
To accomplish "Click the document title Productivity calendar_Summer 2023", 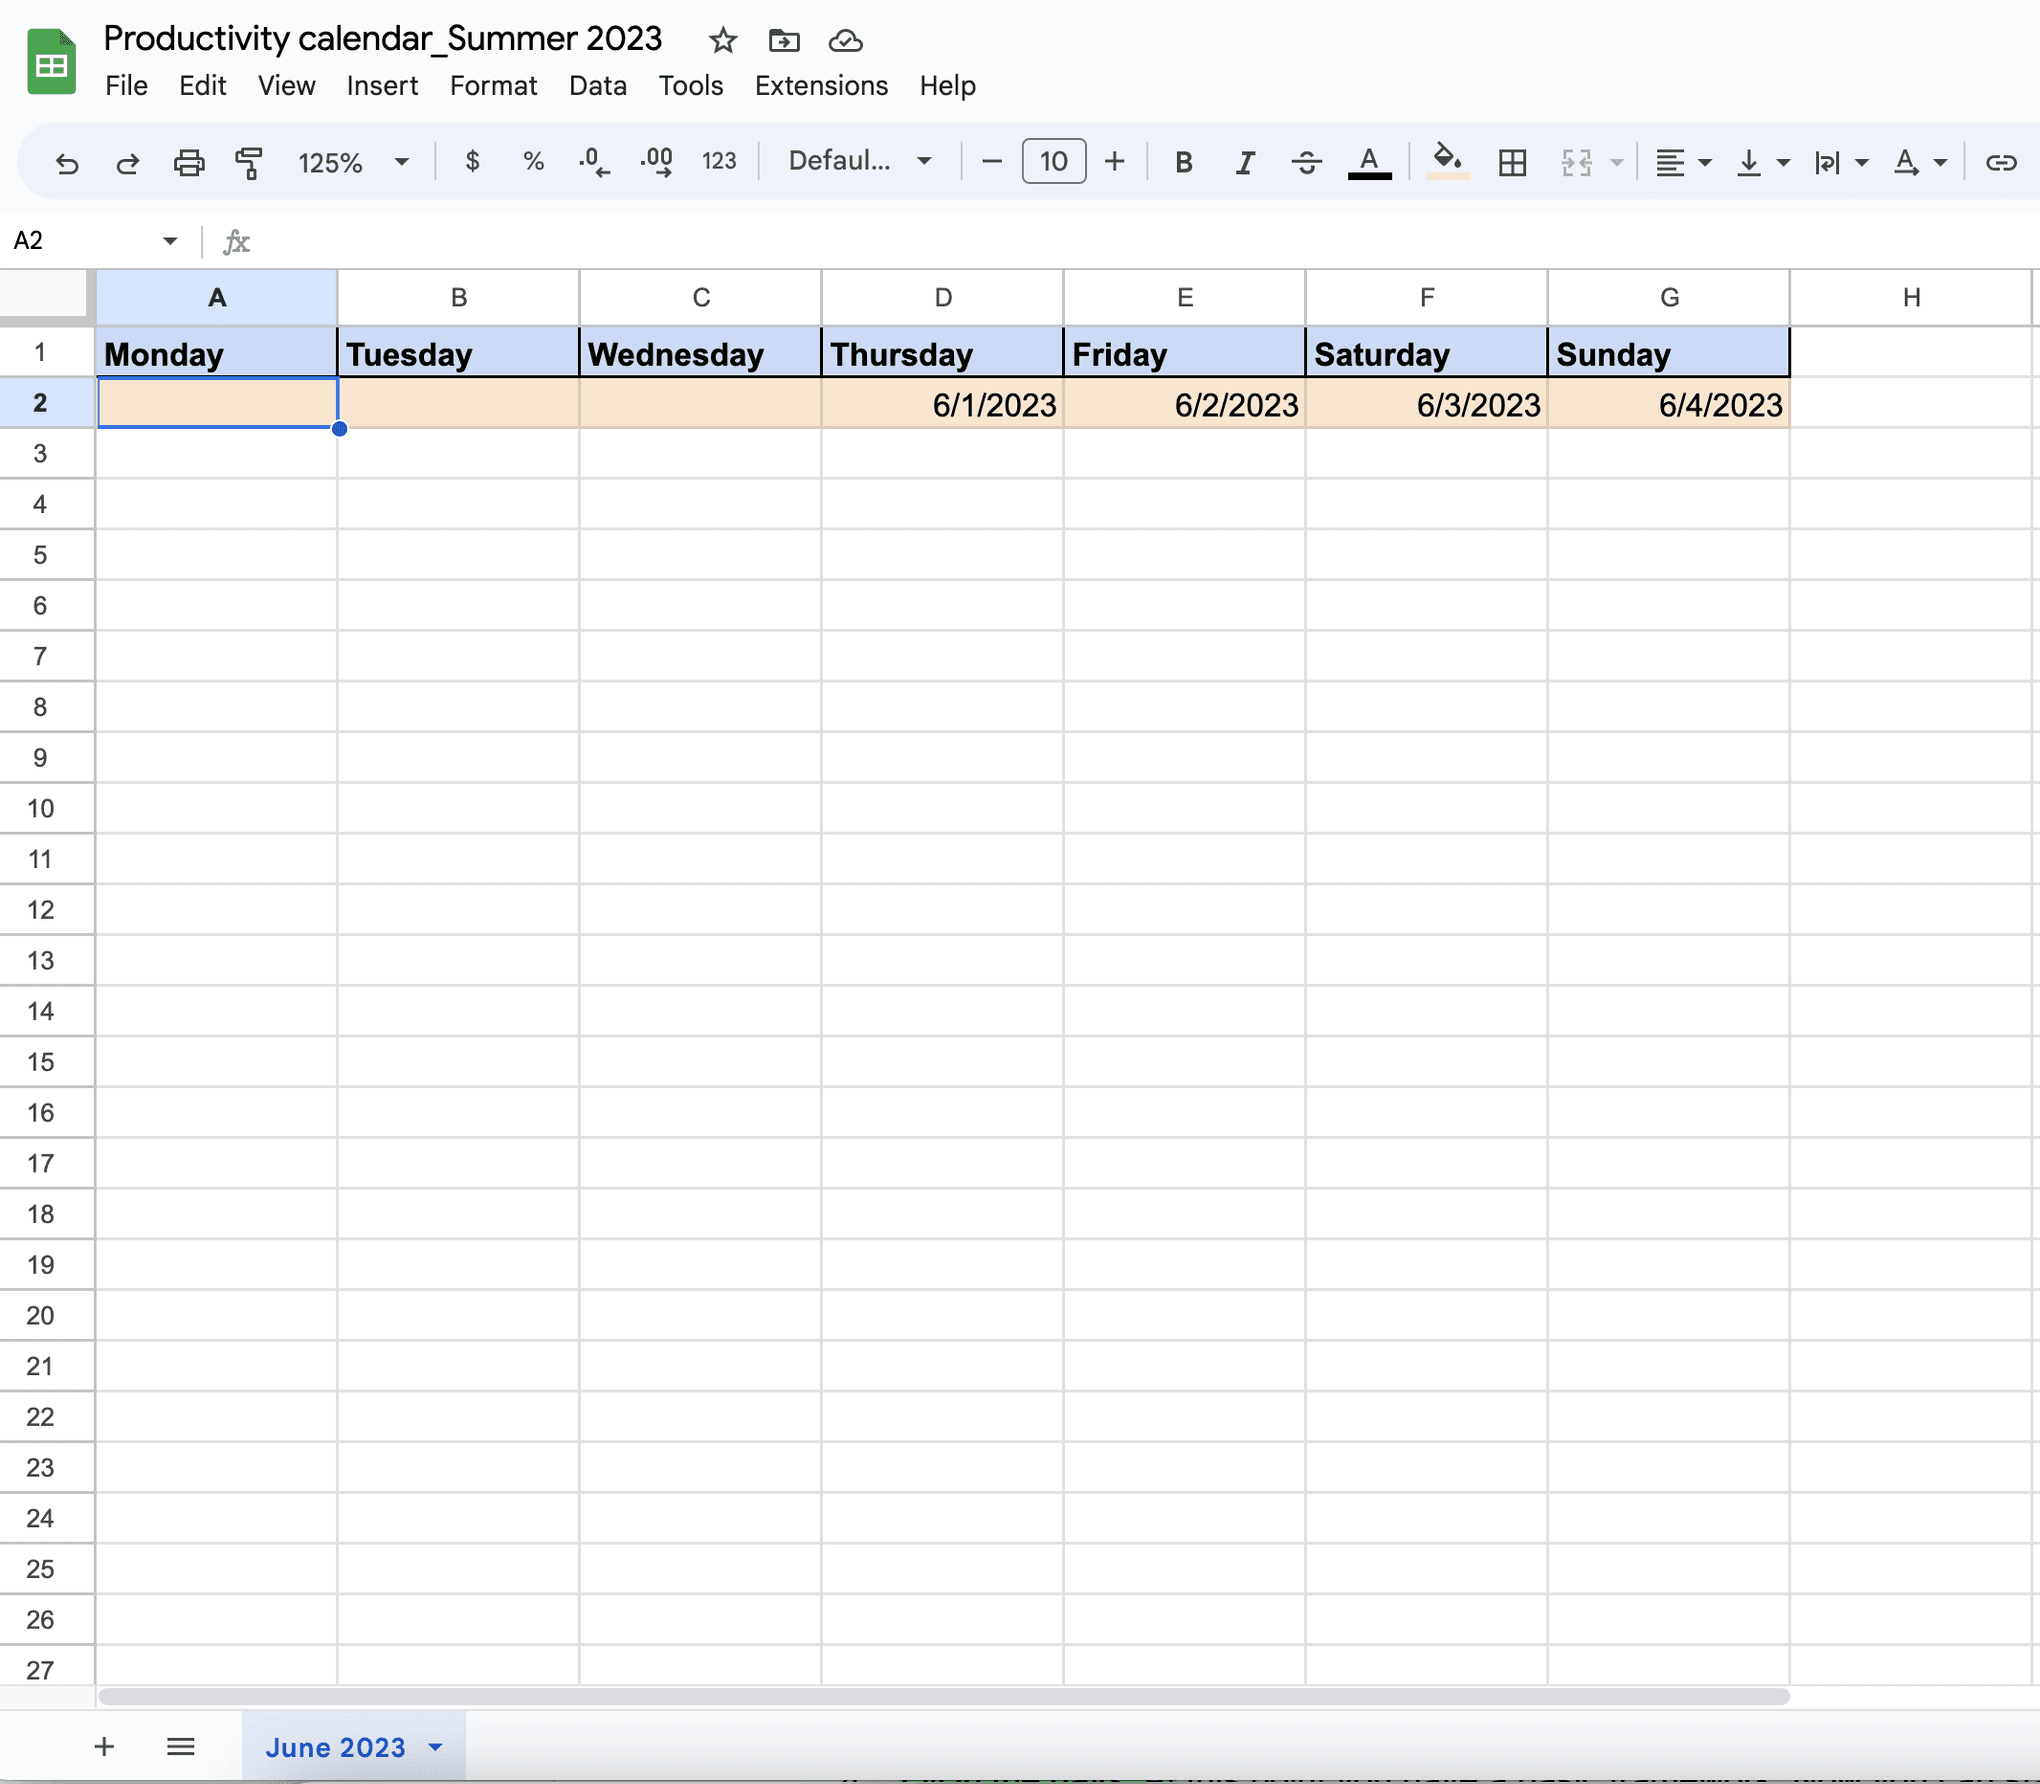I will click(x=382, y=38).
